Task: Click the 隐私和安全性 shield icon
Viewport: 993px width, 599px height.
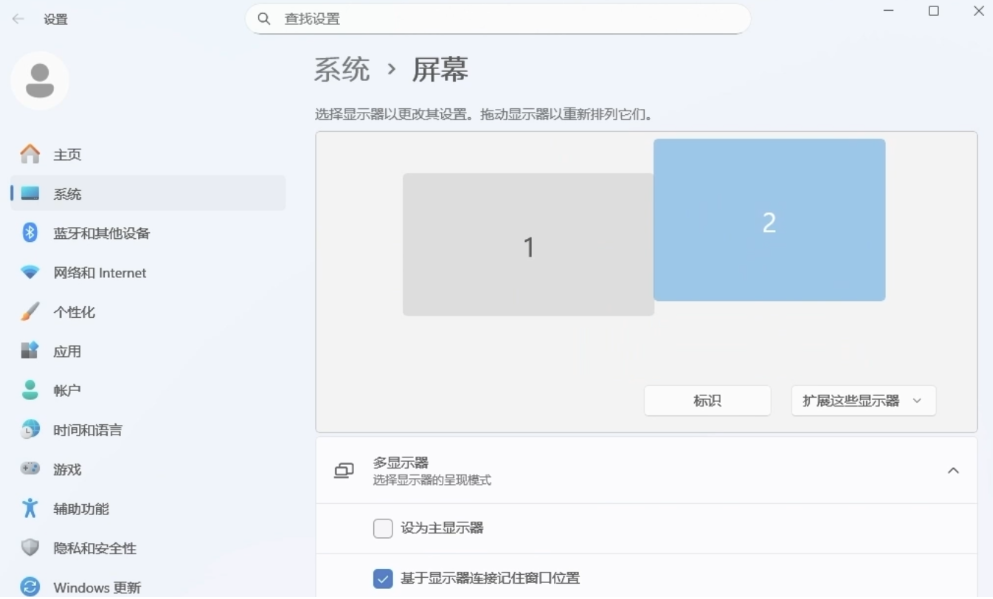Action: click(x=30, y=547)
